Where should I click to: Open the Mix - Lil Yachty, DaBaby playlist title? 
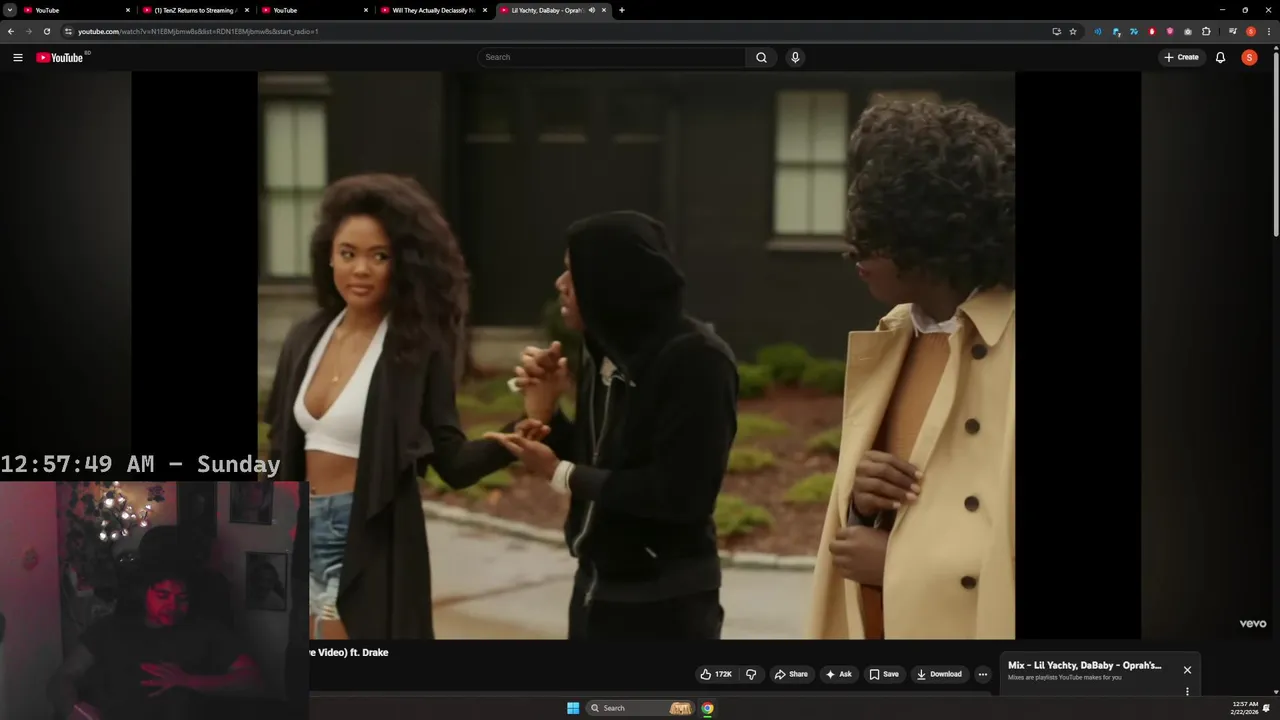1085,665
